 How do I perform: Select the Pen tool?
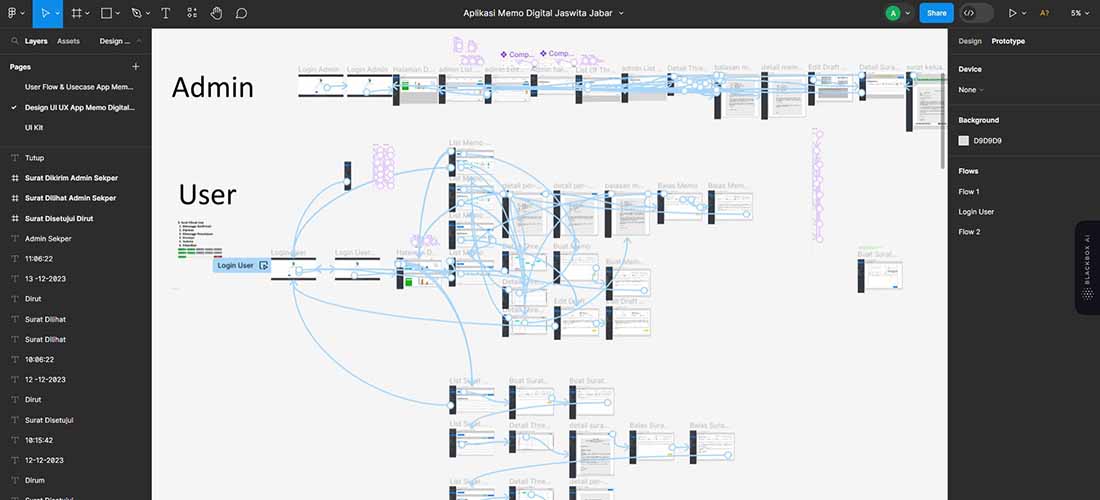pos(136,13)
